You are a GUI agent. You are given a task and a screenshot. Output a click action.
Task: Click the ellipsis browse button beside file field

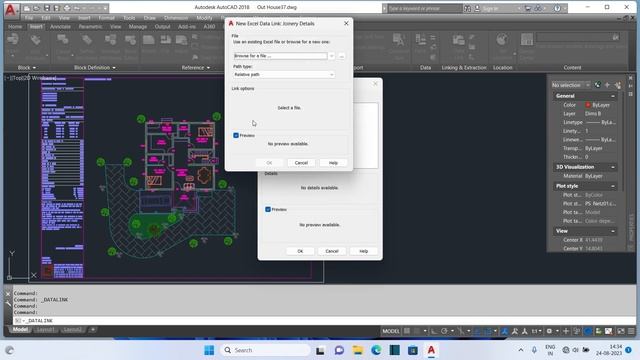tap(342, 56)
